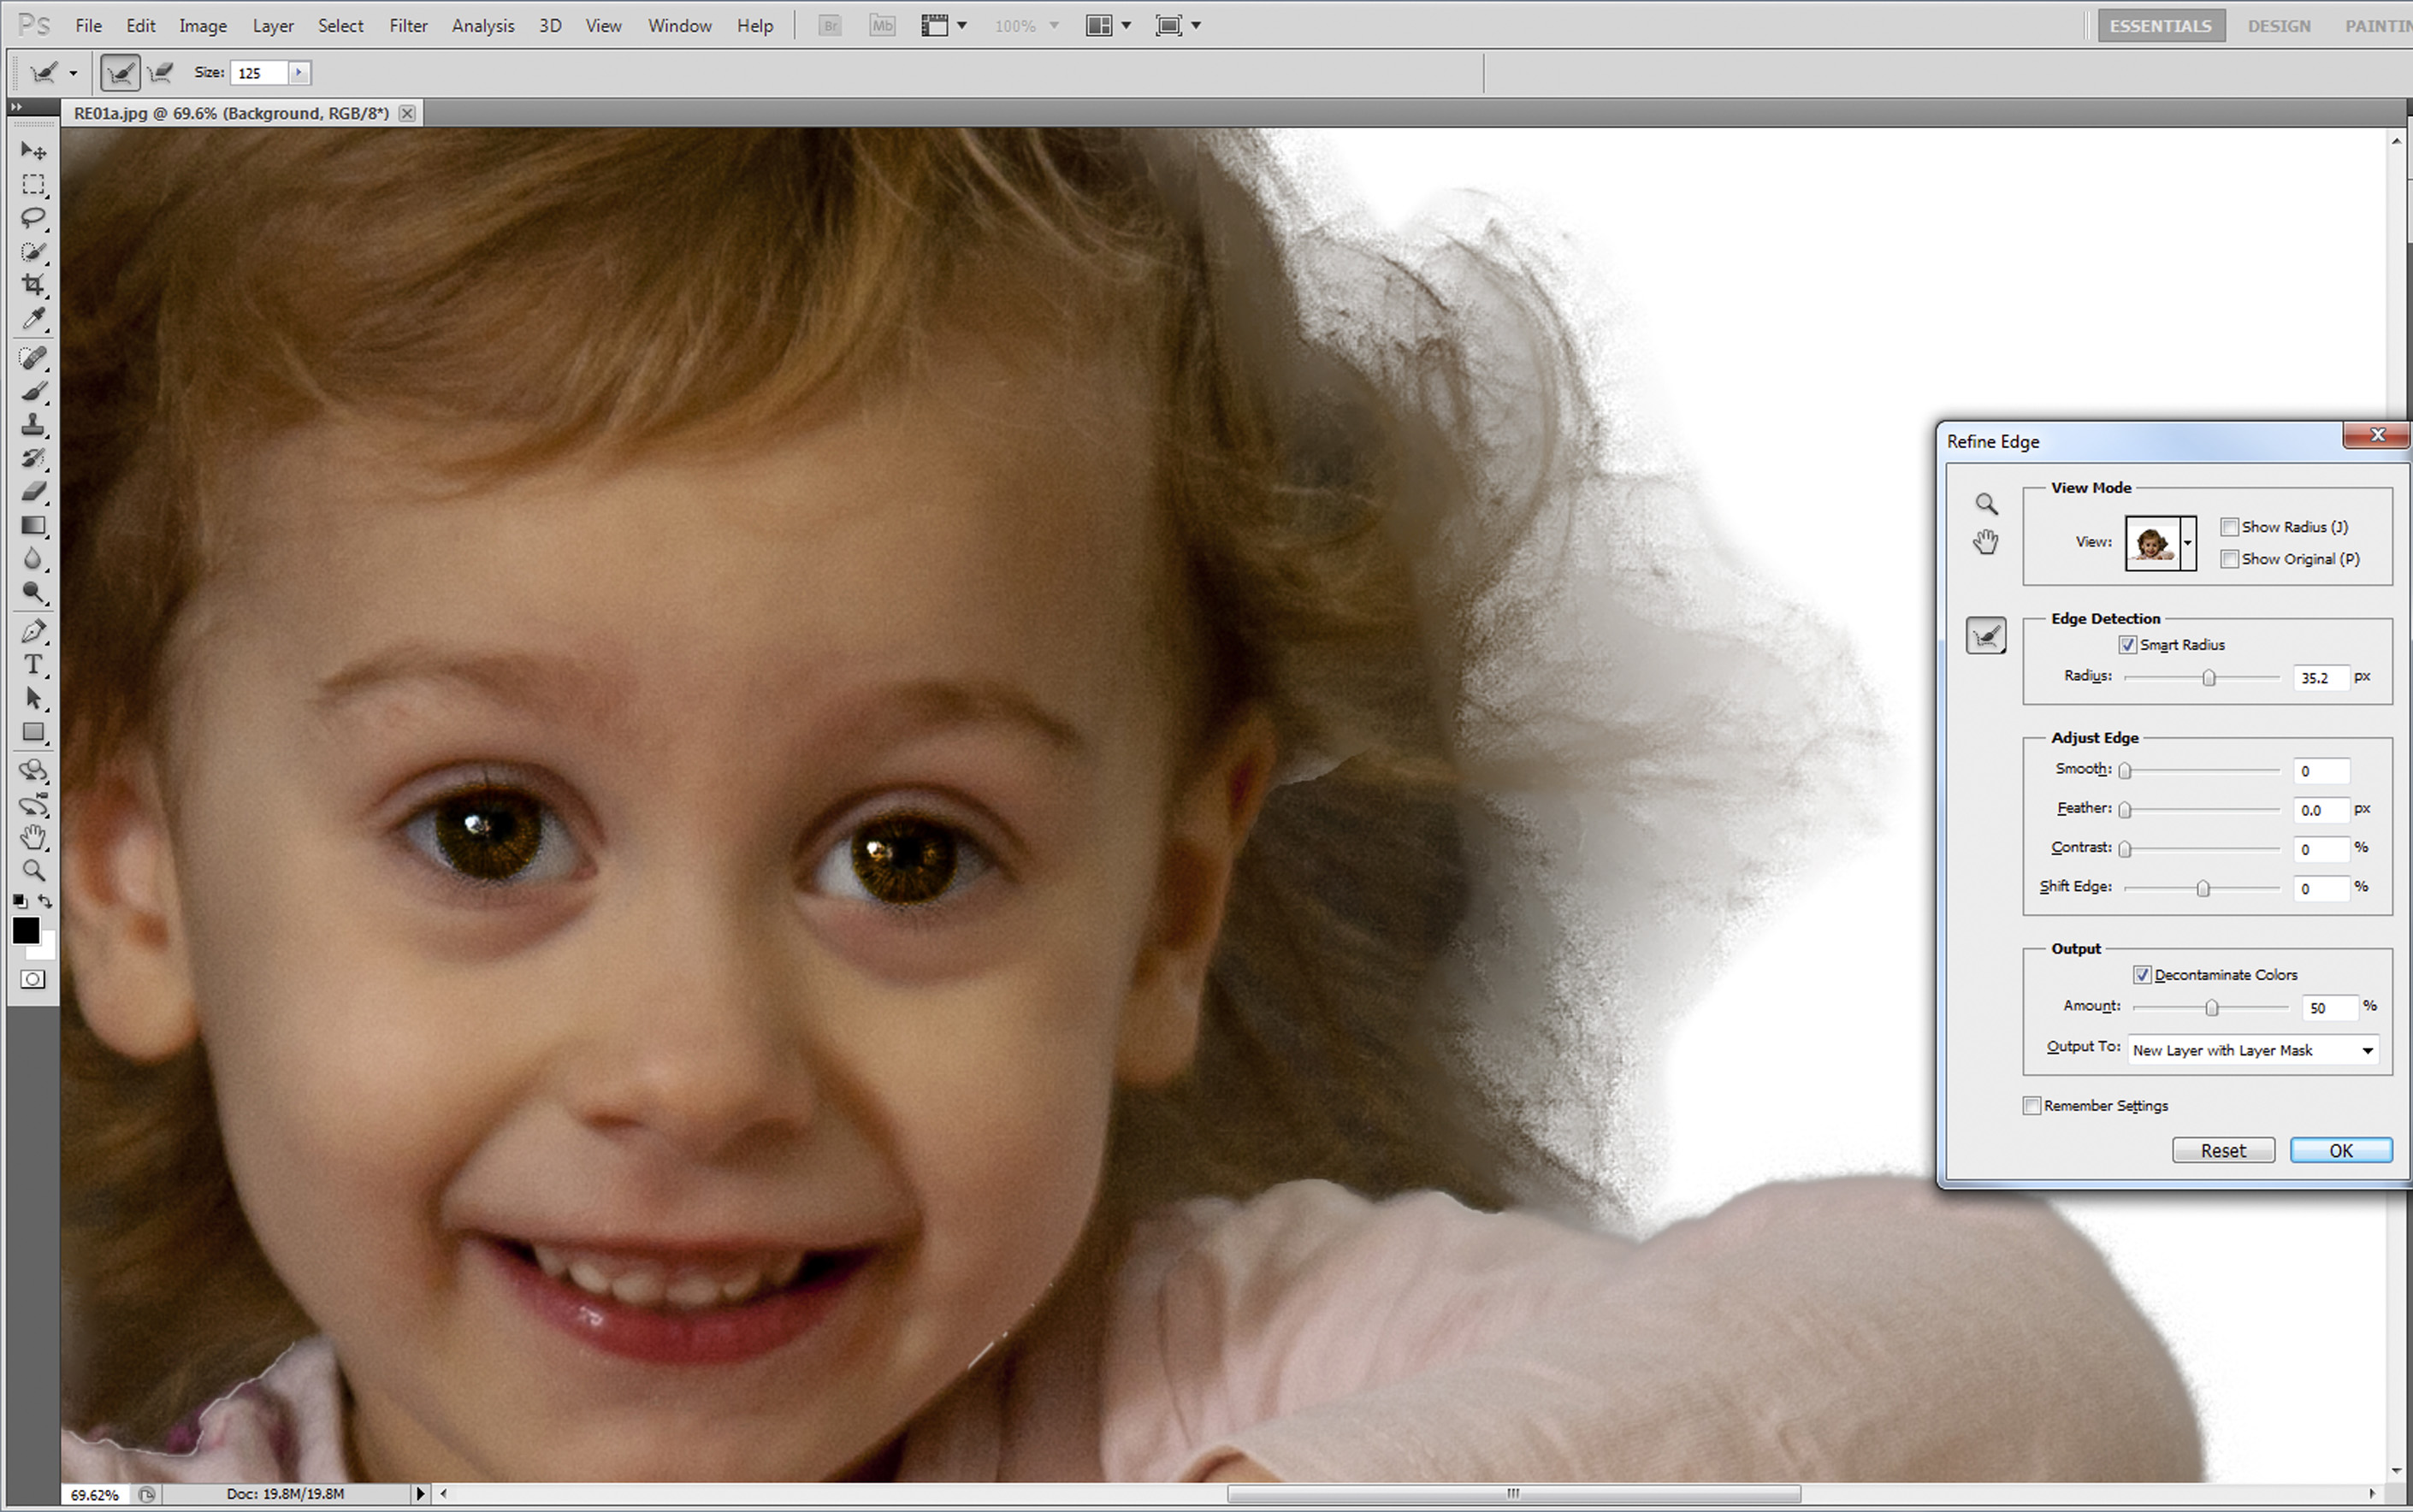This screenshot has width=2413, height=1512.
Task: Select the Move tool
Action: pos(34,151)
